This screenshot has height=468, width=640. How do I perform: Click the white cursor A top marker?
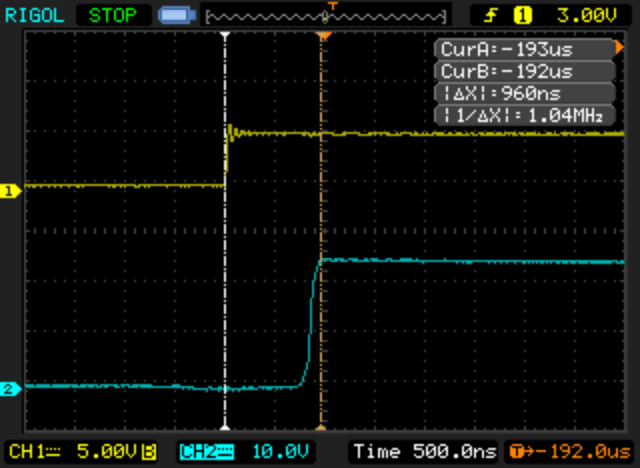225,35
